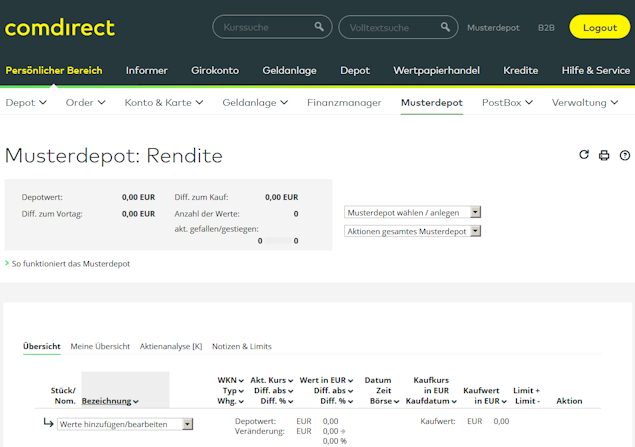The height and width of the screenshot is (447, 635).
Task: Switch to the Meine Übersicht tab
Action: tap(100, 346)
